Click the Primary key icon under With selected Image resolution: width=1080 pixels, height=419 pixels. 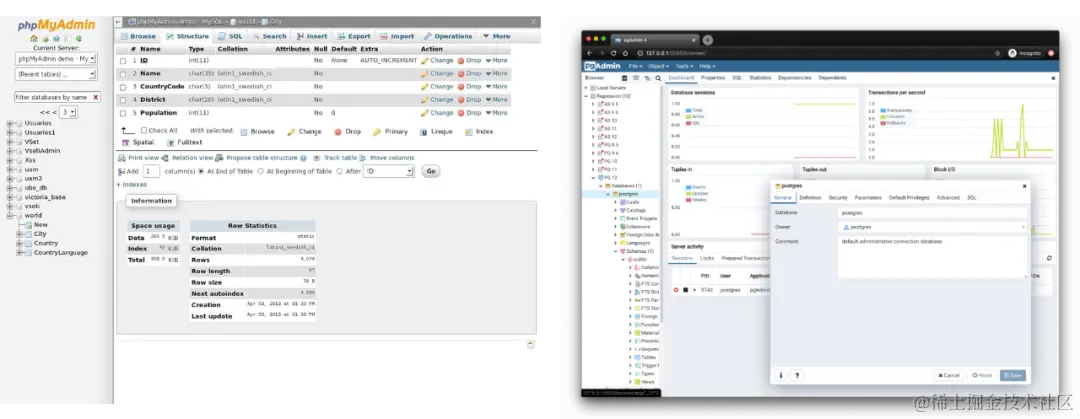coord(377,132)
